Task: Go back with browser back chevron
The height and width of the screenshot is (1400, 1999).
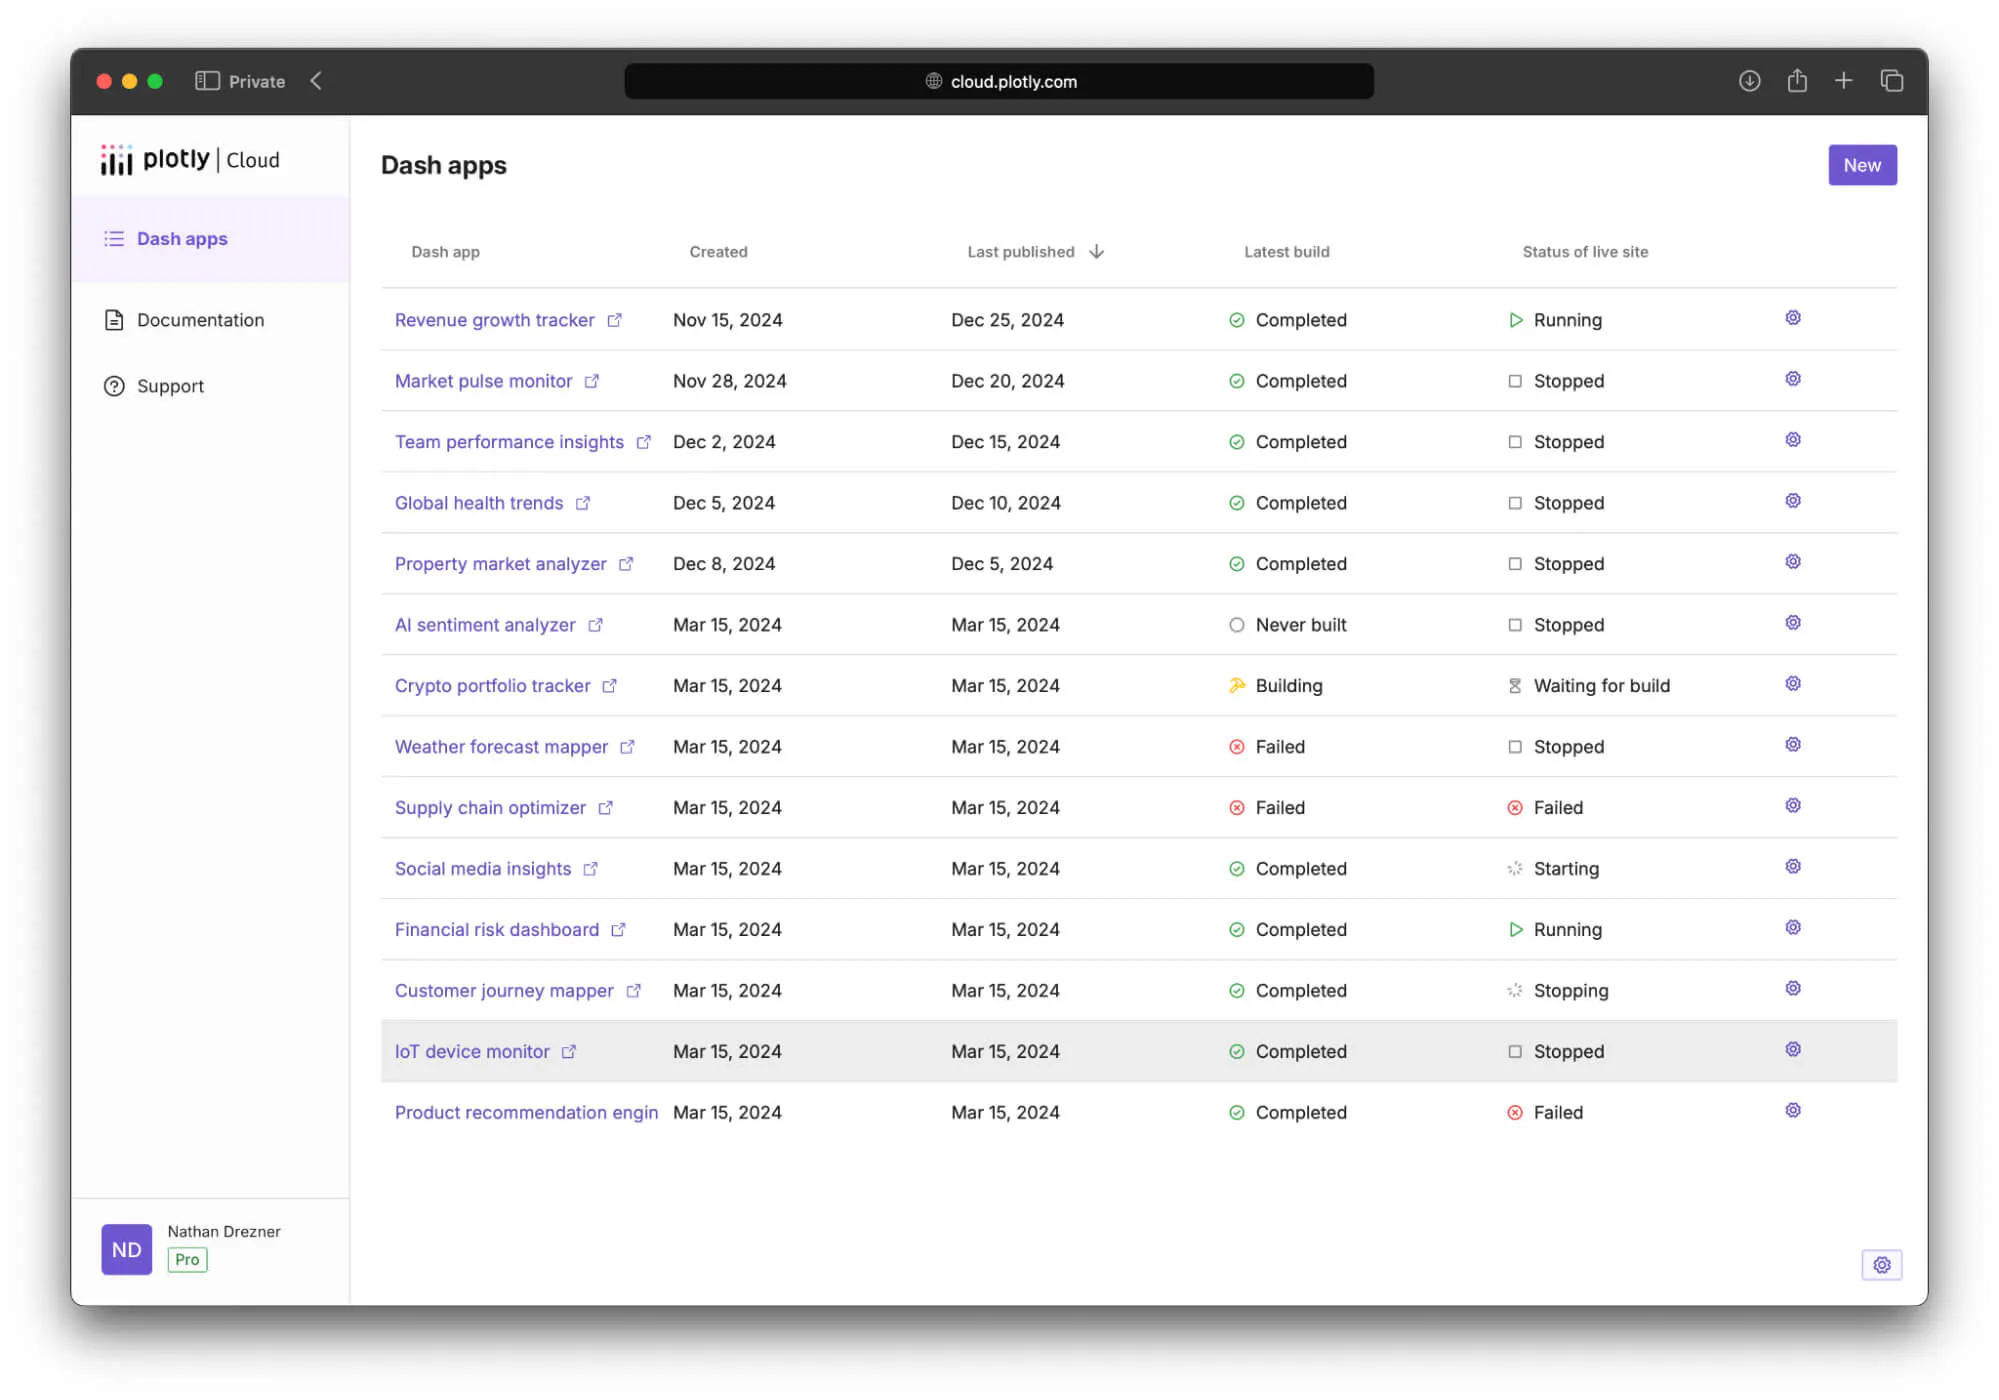Action: coord(316,81)
